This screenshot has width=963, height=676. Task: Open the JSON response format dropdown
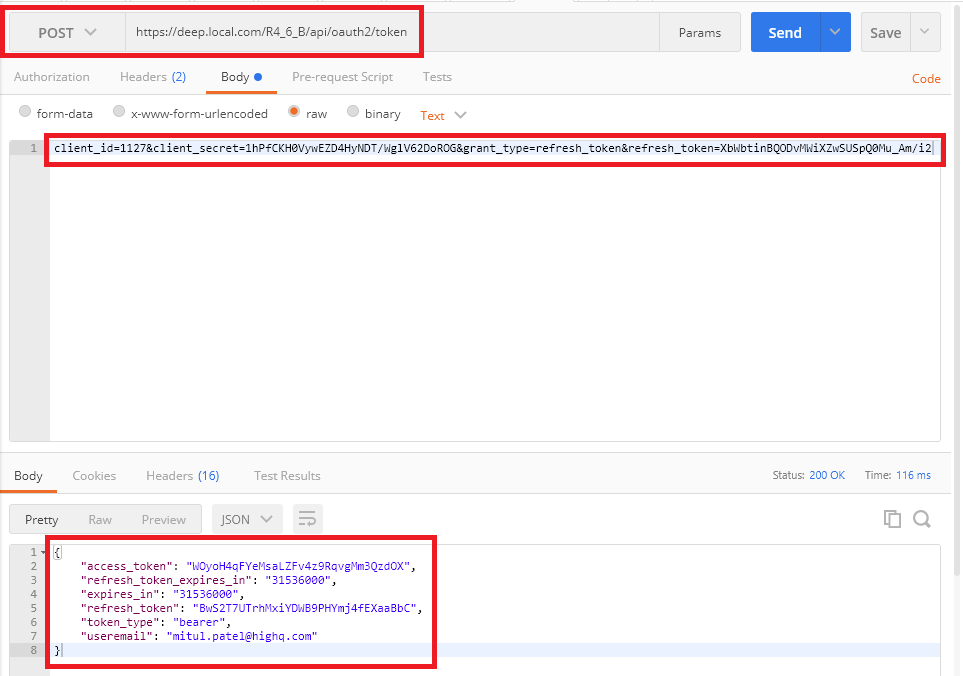click(246, 519)
